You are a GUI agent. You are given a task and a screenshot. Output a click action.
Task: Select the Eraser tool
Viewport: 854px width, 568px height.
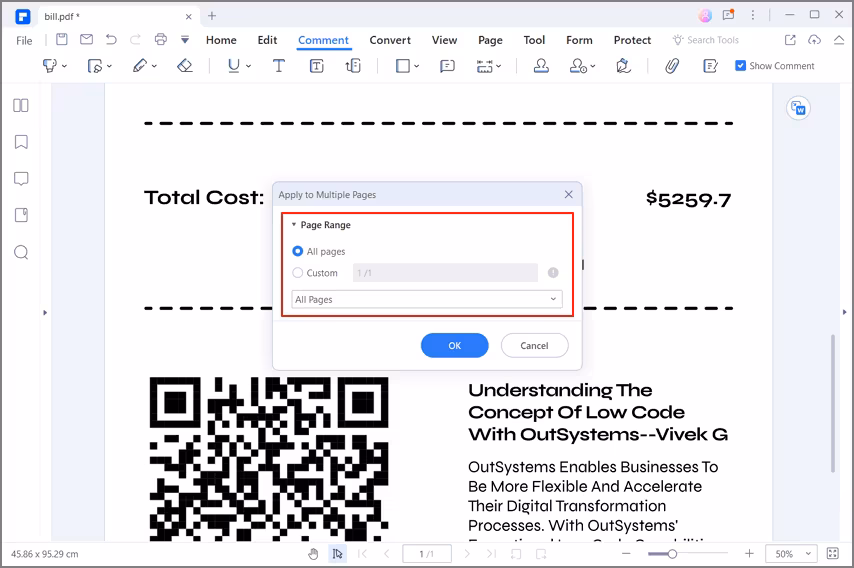[x=185, y=66]
